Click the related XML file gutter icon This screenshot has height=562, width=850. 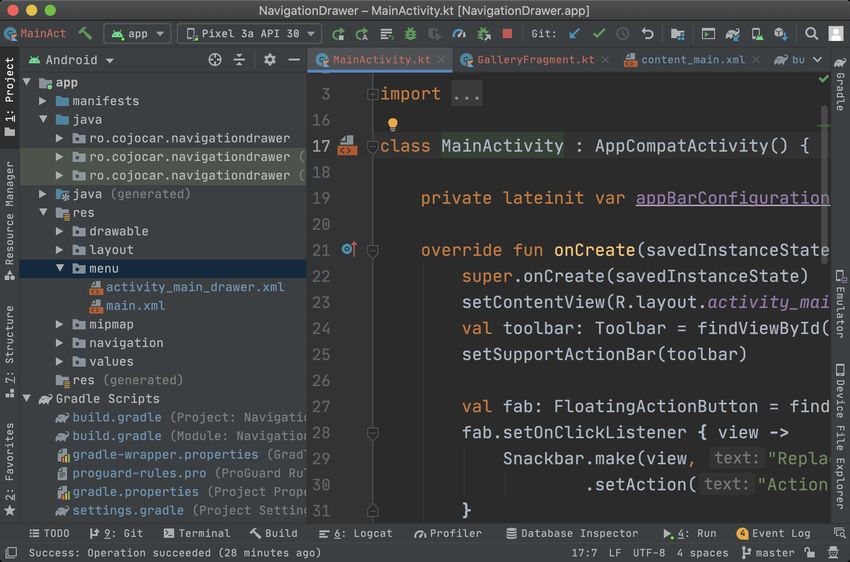coord(347,145)
